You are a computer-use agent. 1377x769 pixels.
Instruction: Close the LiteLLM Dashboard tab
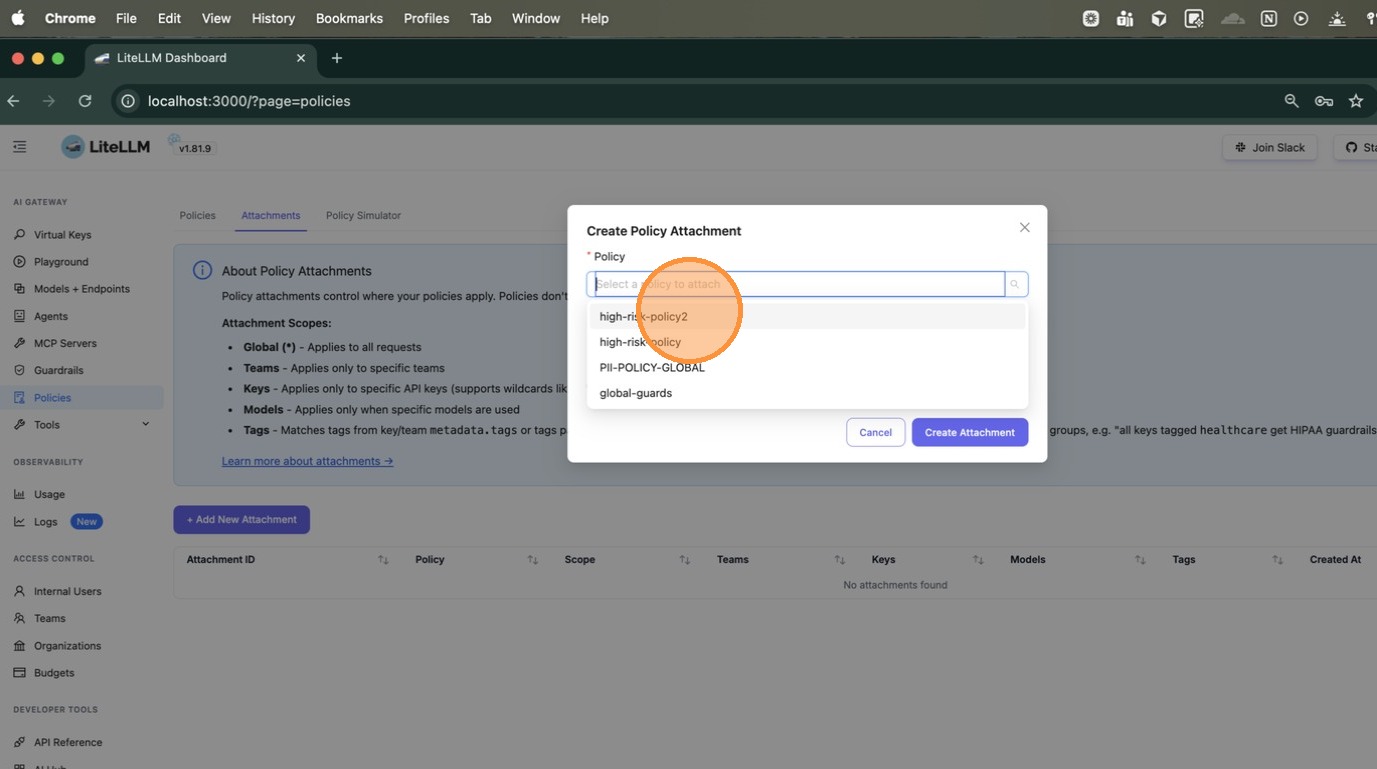coord(301,58)
